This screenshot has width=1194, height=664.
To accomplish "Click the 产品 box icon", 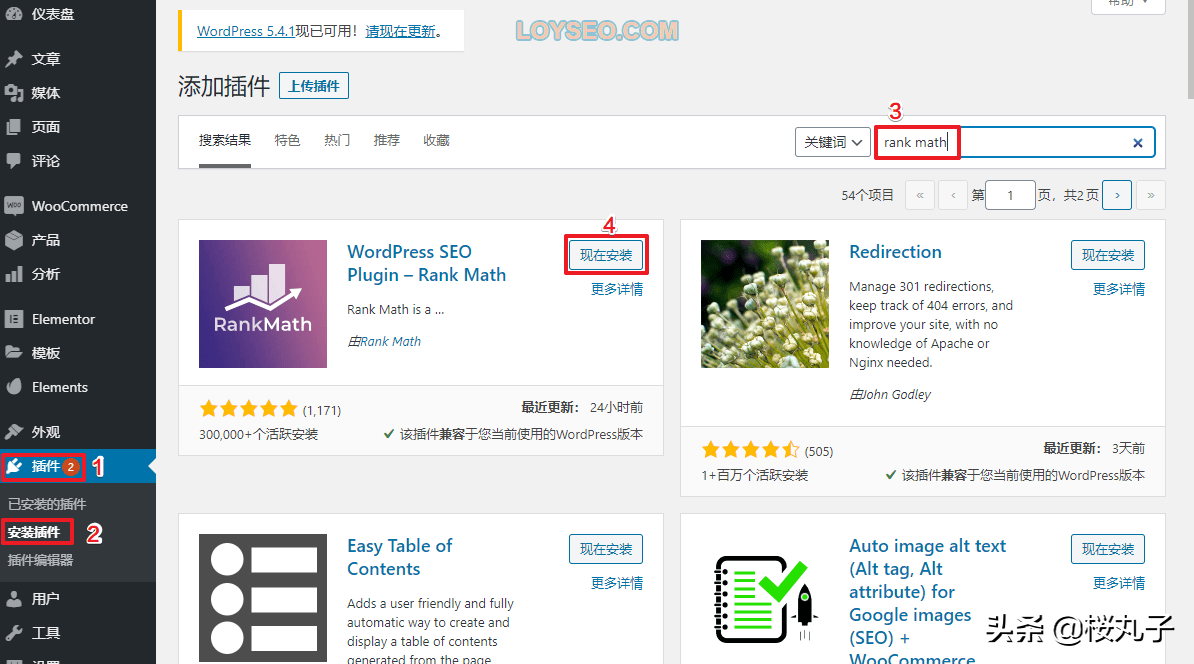I will (x=14, y=240).
